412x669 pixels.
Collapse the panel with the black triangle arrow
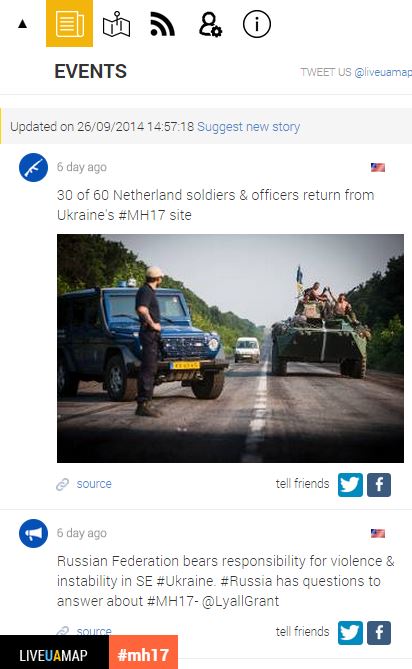(23, 24)
